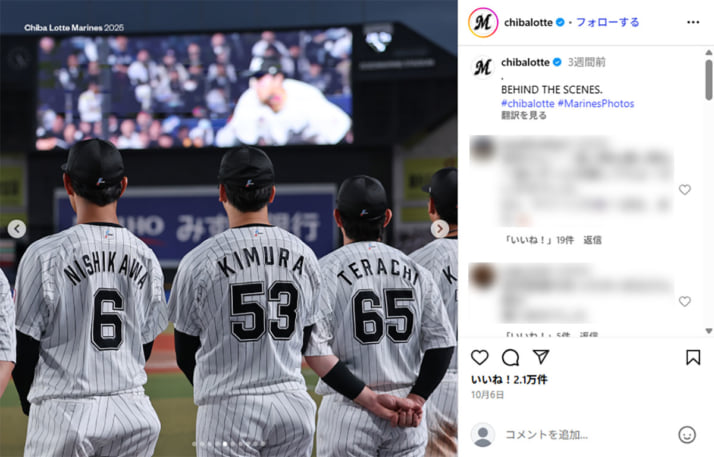Like the post with the heart icon
Image resolution: width=714 pixels, height=457 pixels.
pyautogui.click(x=479, y=358)
